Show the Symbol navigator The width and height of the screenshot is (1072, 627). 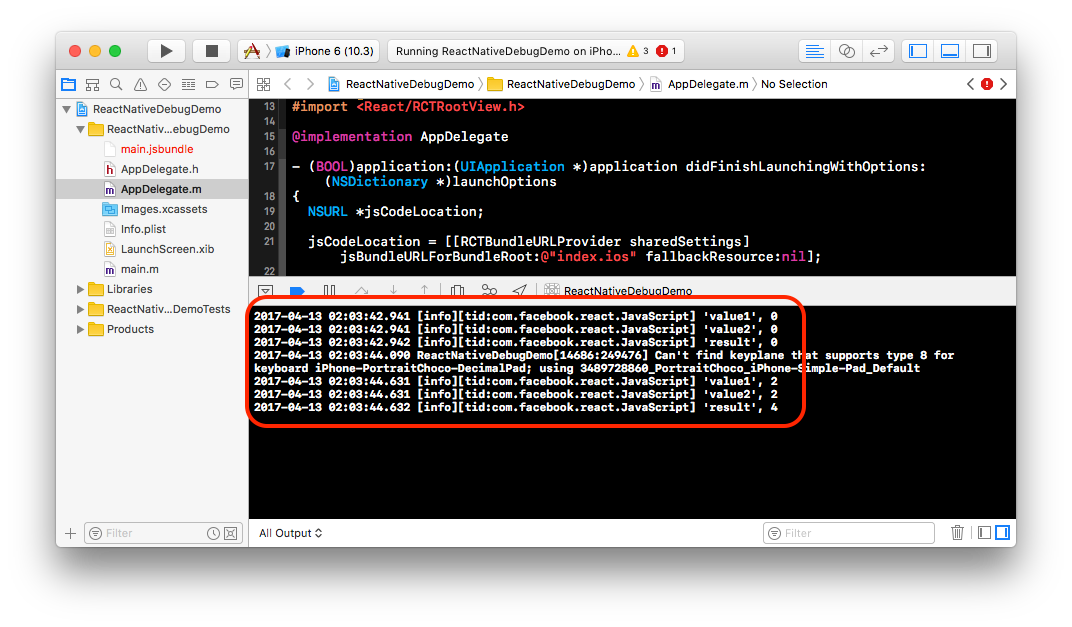click(92, 85)
